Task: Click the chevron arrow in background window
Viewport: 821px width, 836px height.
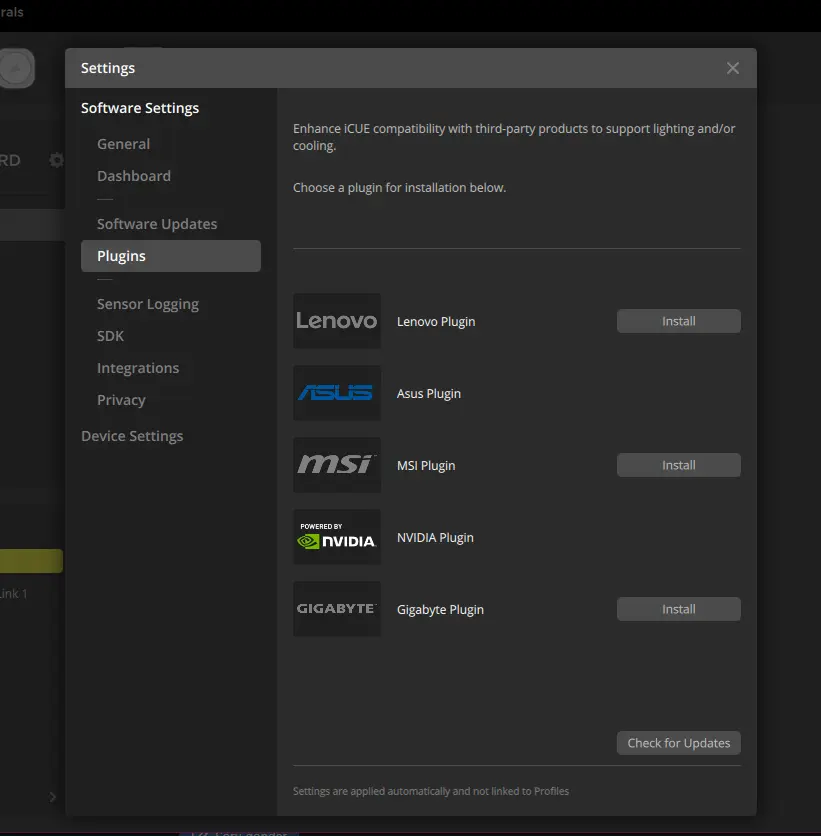Action: pos(52,797)
